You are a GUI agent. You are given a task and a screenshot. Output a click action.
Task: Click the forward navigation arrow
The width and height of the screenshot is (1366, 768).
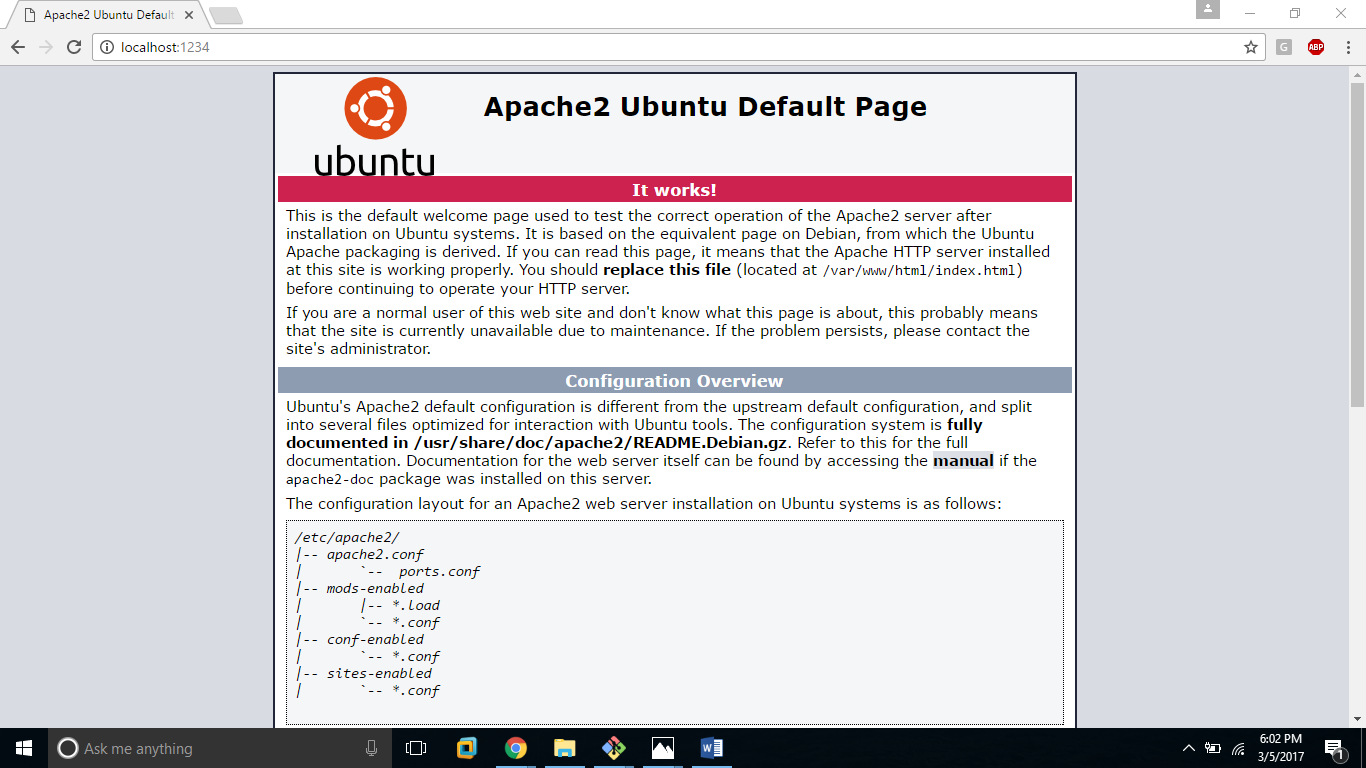46,47
